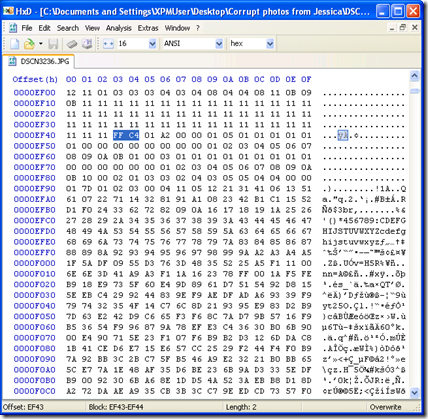Click last byte F0 in row 0000F0C0

306,391
